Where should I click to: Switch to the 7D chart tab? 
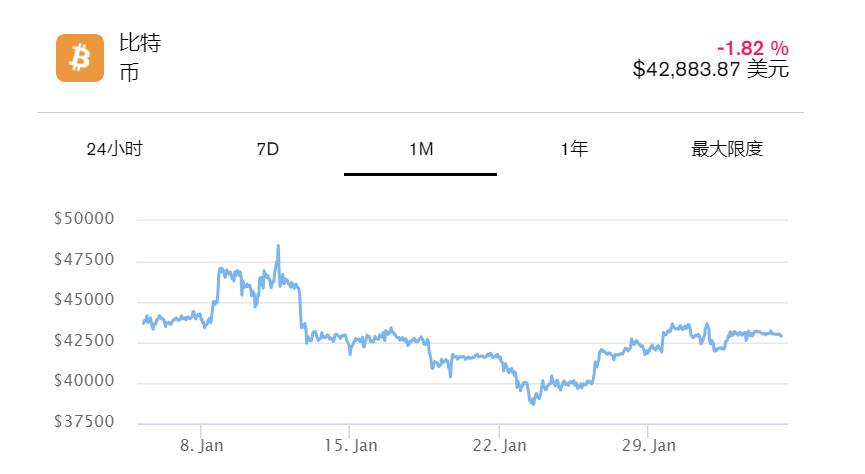pos(267,149)
